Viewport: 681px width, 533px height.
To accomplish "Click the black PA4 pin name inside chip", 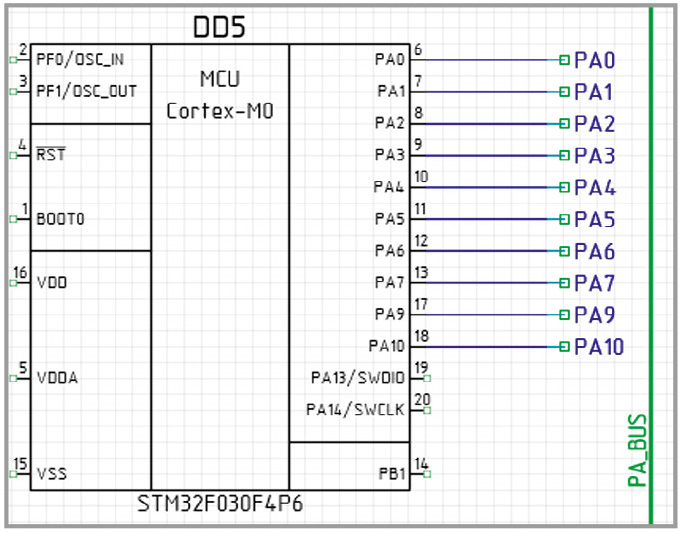I will [389, 187].
